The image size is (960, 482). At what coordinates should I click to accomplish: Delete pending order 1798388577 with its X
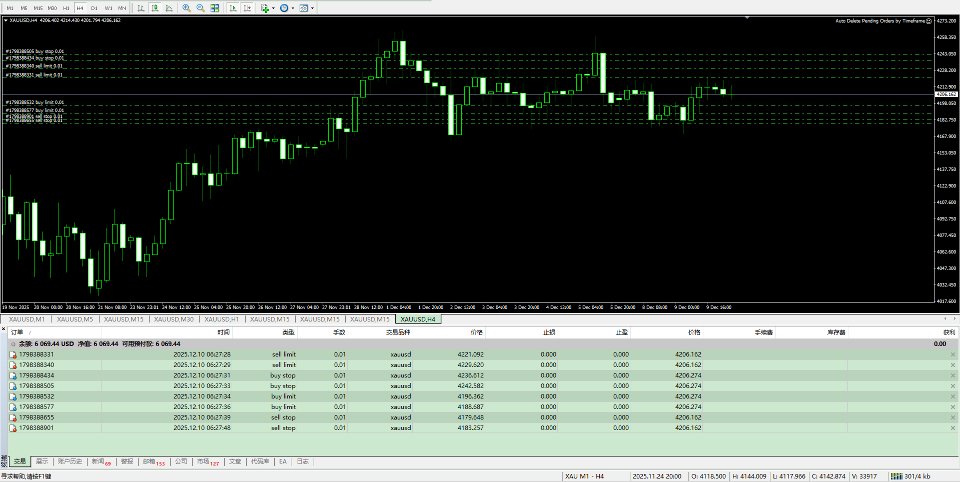[952, 407]
